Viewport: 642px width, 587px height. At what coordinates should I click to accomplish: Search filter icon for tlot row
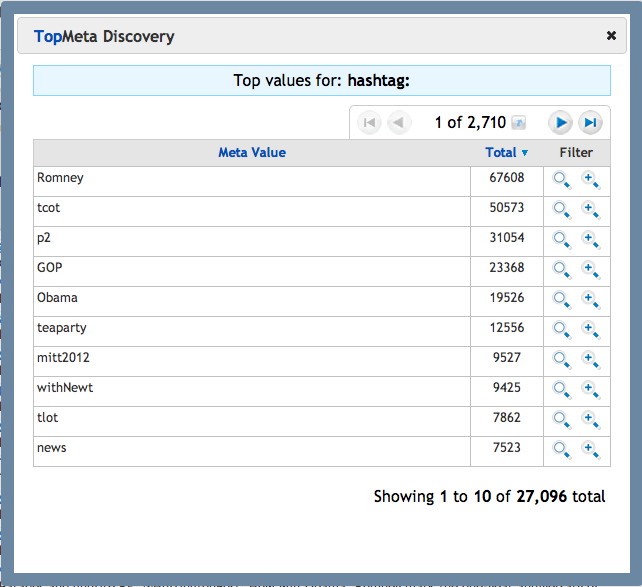pos(562,420)
